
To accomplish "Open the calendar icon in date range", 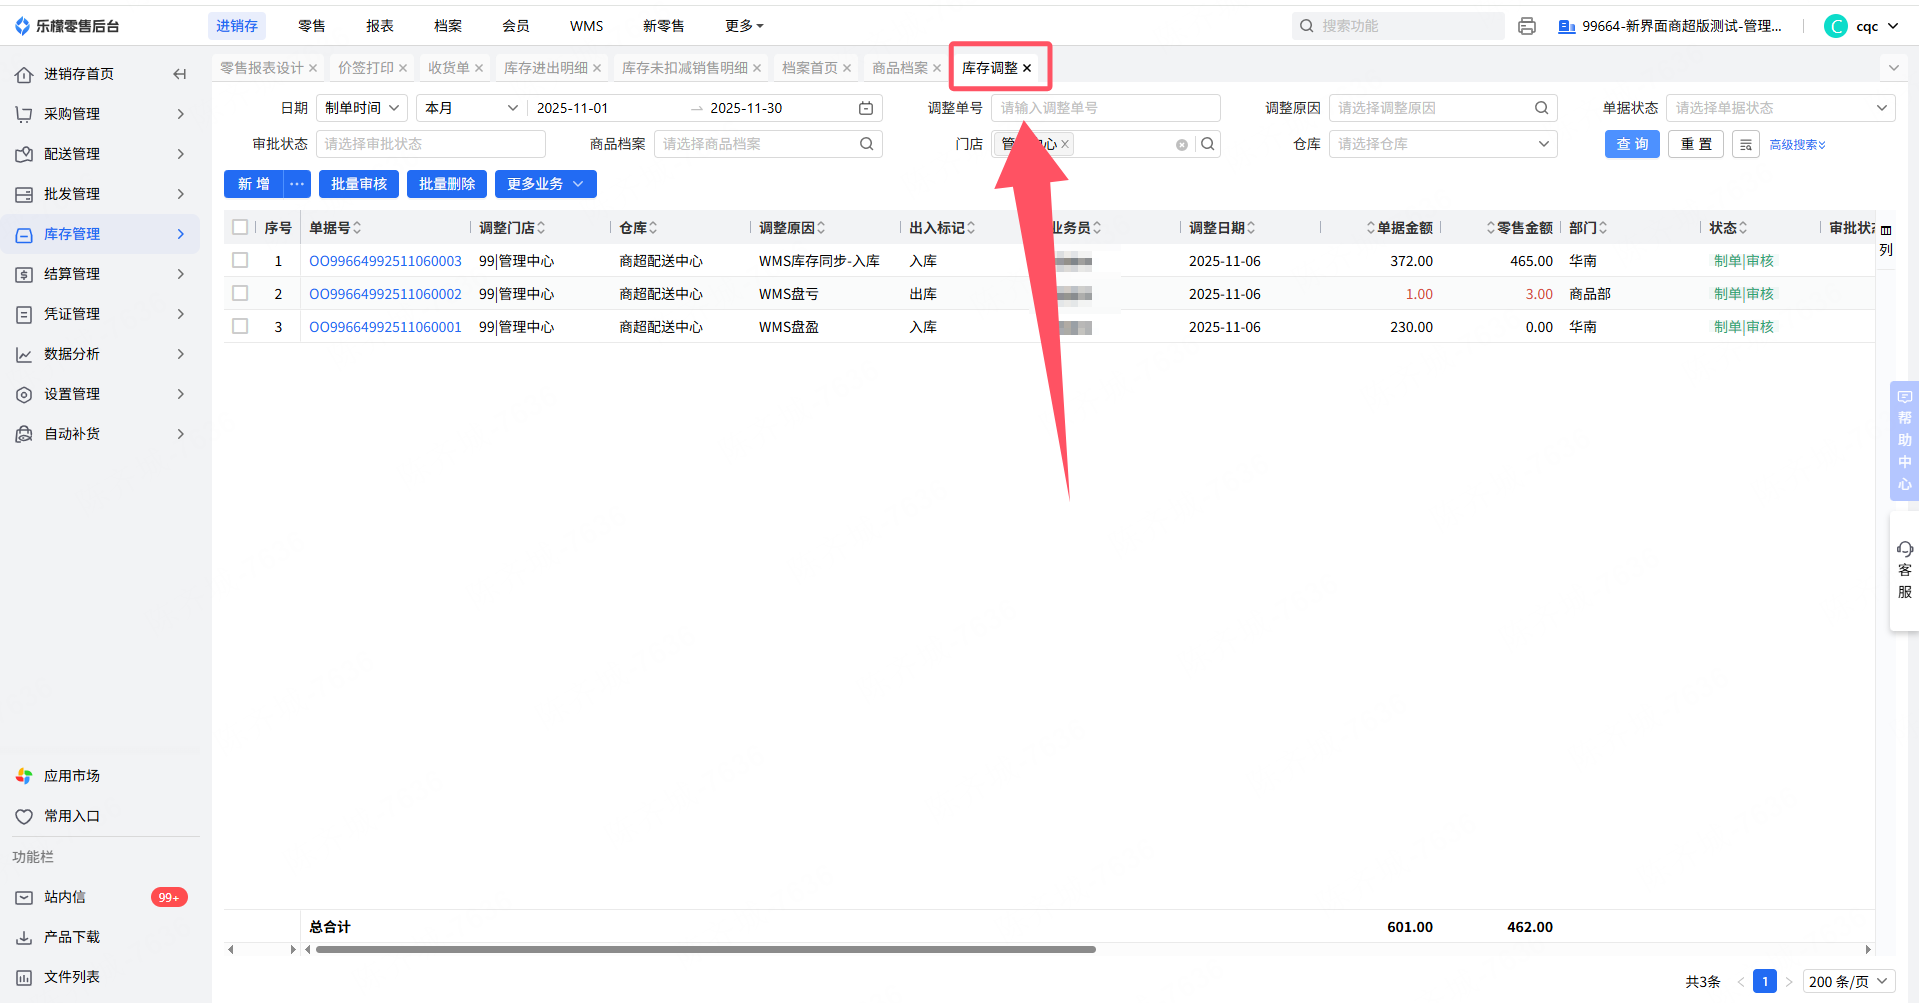I will click(x=866, y=108).
